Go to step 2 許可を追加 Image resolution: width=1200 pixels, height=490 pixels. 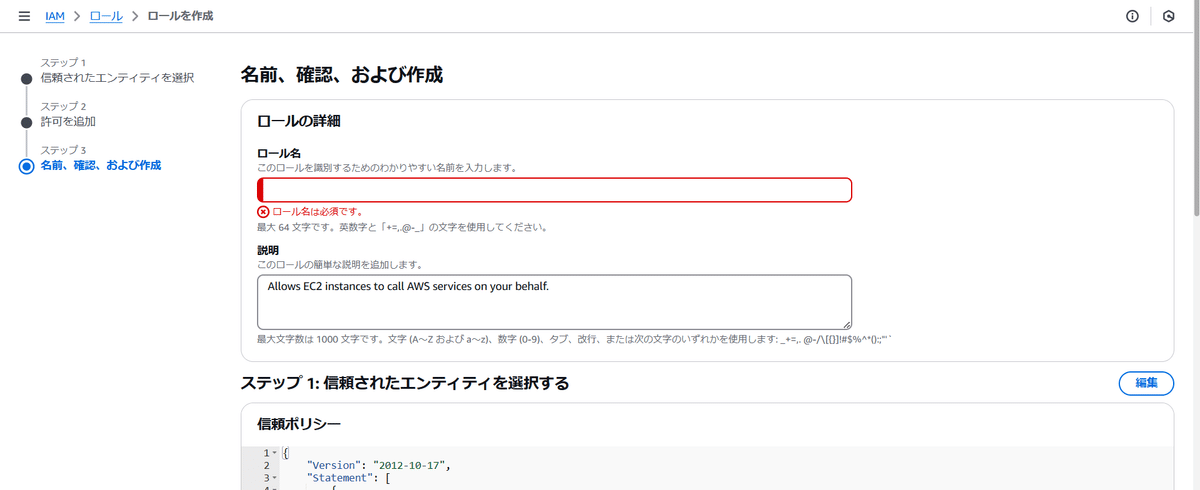tap(68, 121)
